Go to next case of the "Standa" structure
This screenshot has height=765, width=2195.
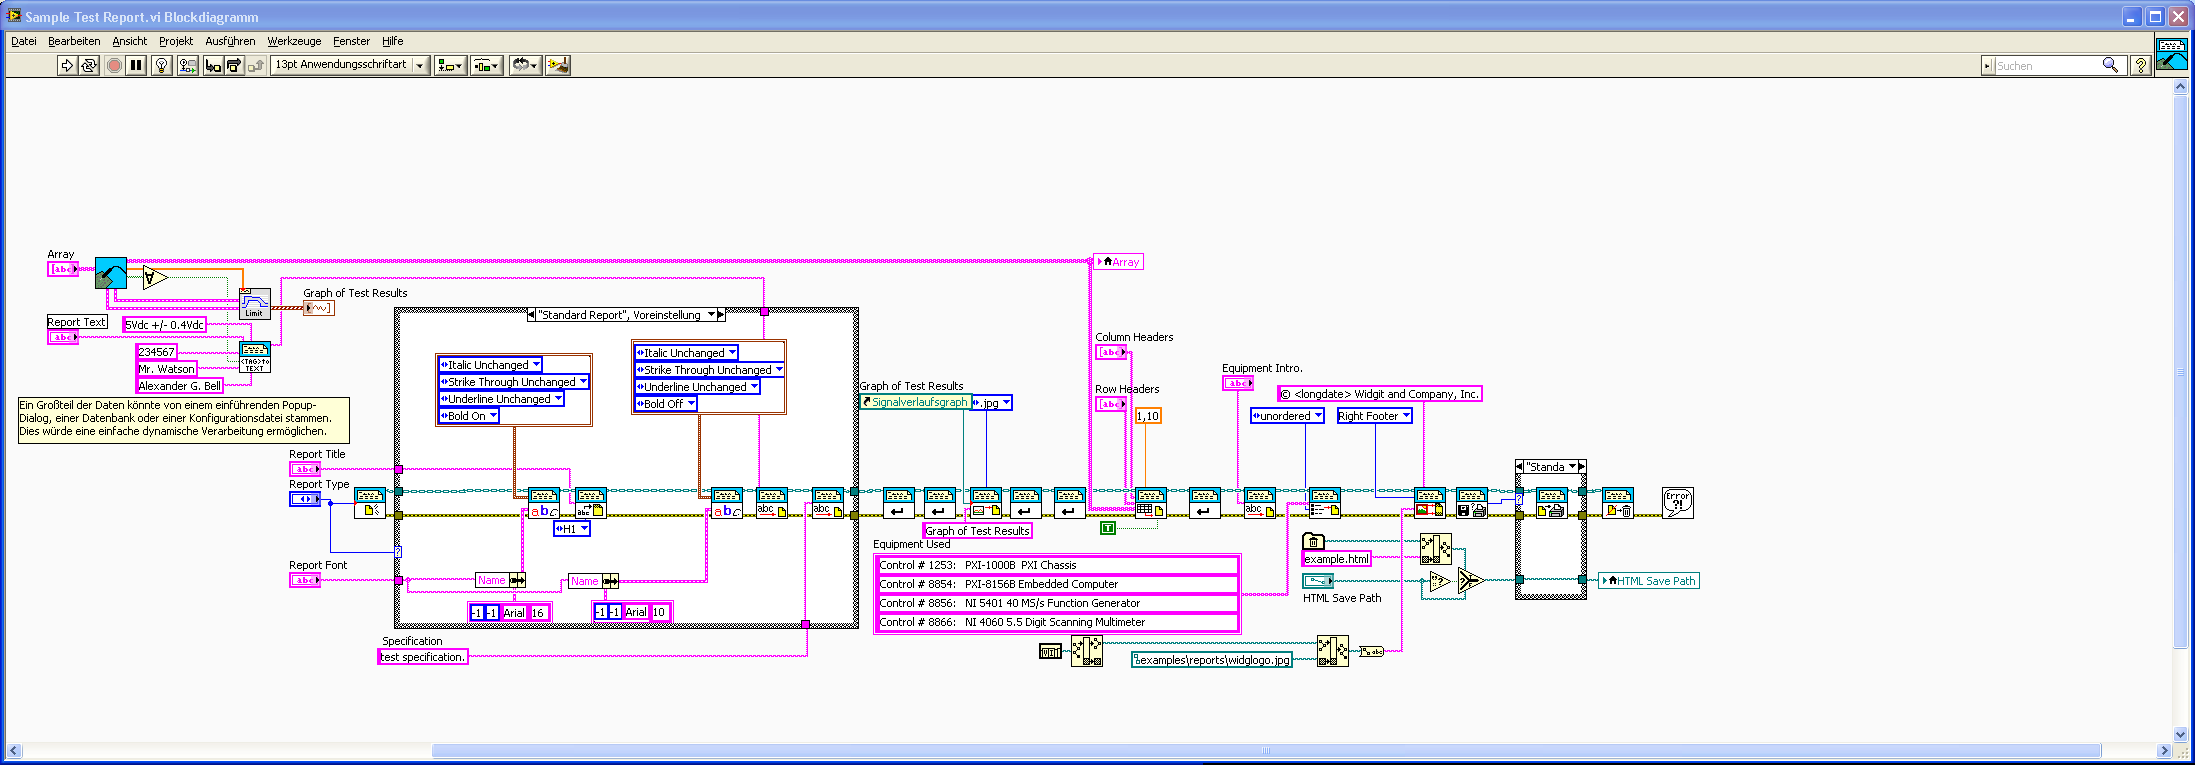(x=1581, y=467)
